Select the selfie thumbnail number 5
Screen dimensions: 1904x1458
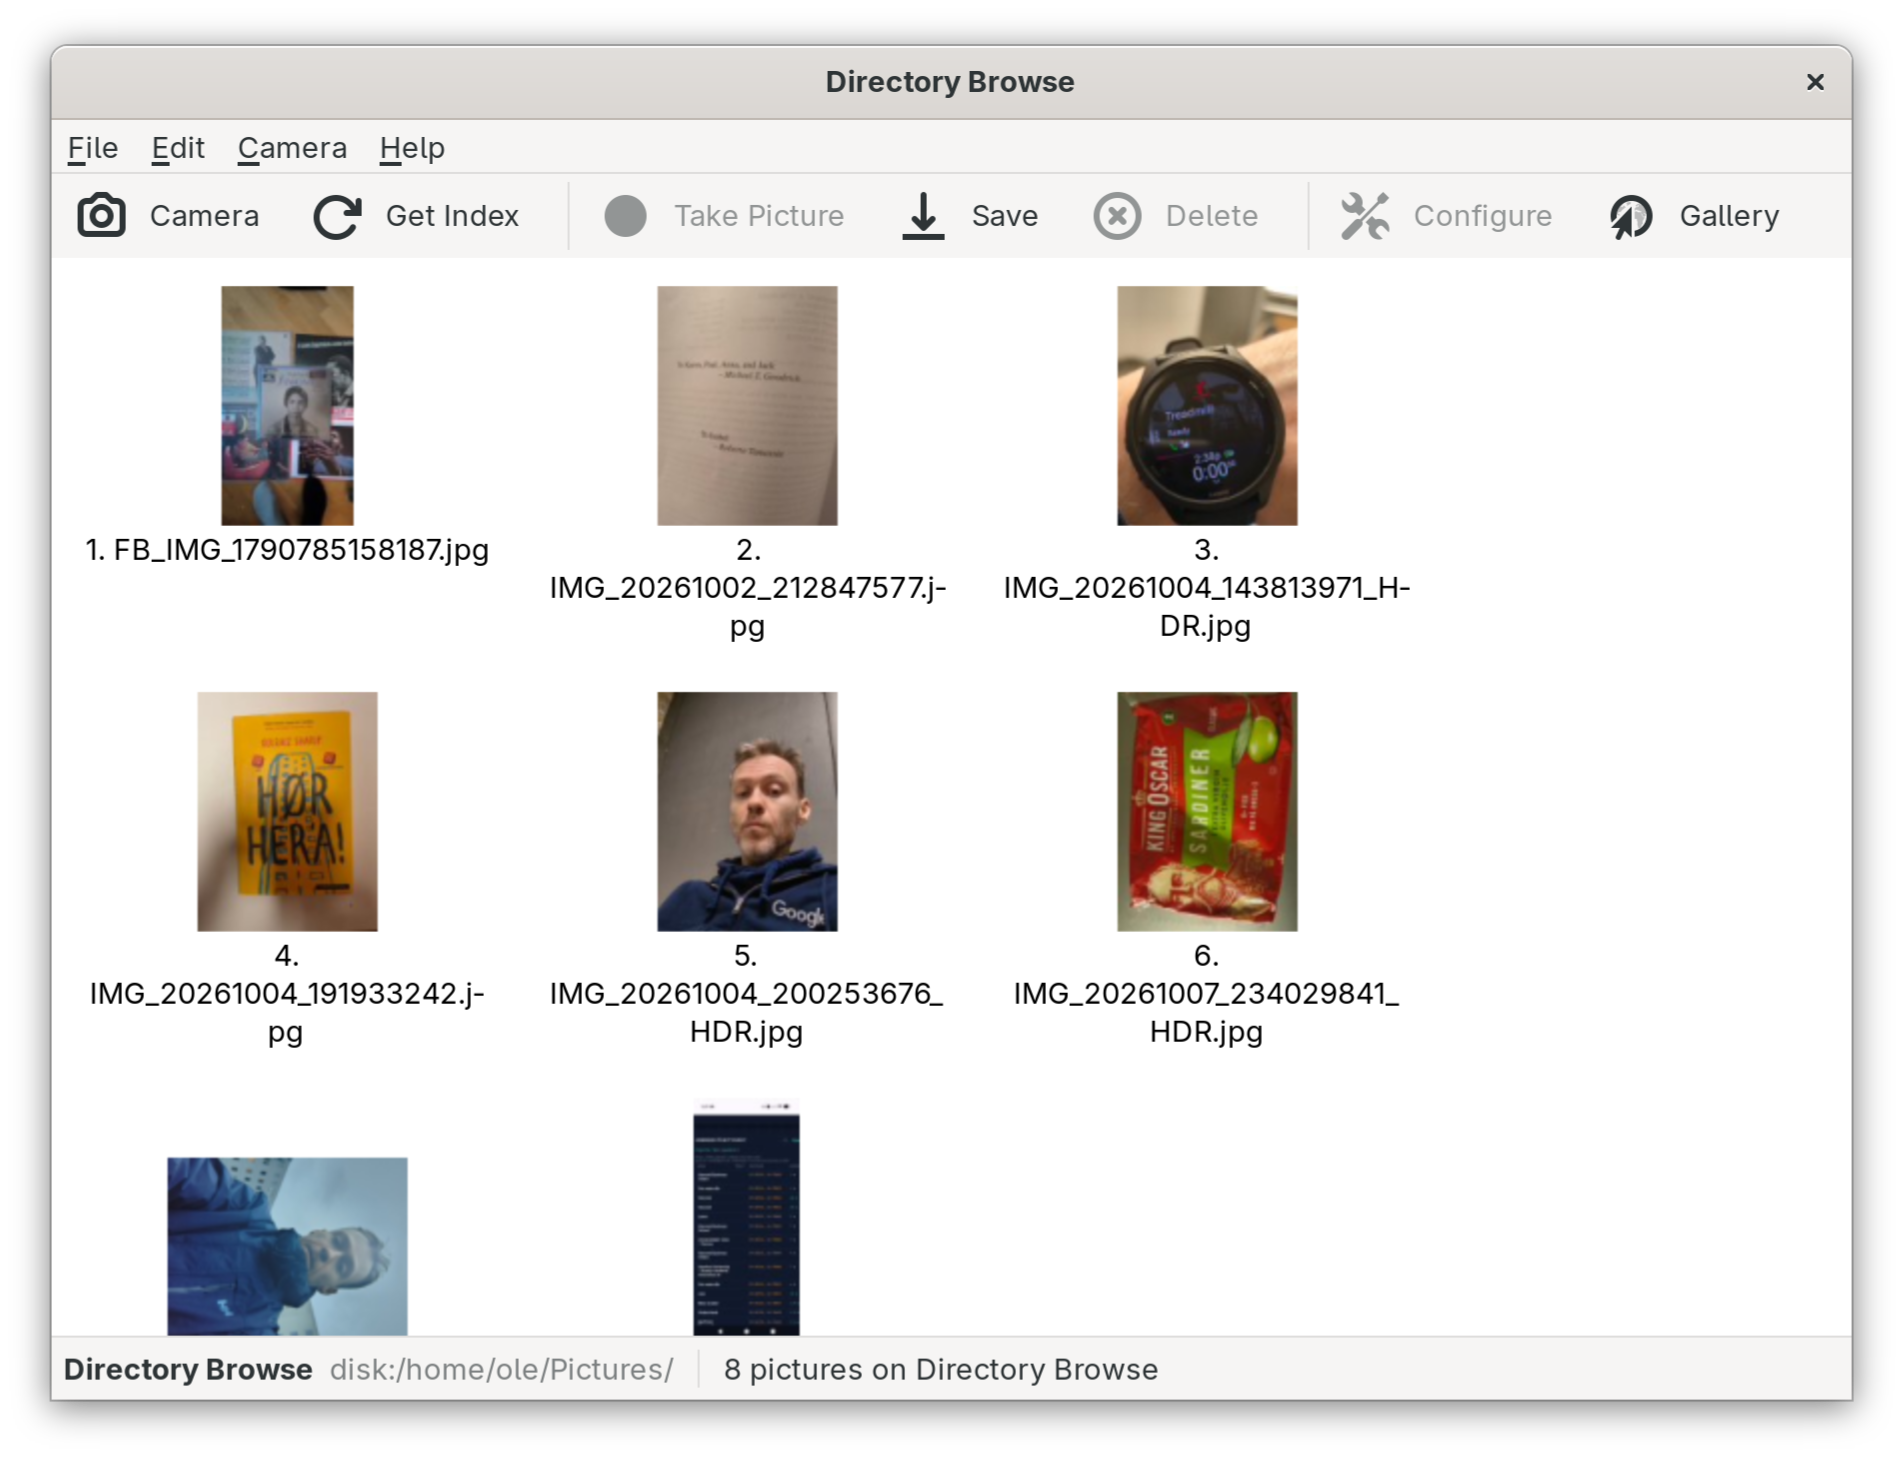click(x=747, y=811)
